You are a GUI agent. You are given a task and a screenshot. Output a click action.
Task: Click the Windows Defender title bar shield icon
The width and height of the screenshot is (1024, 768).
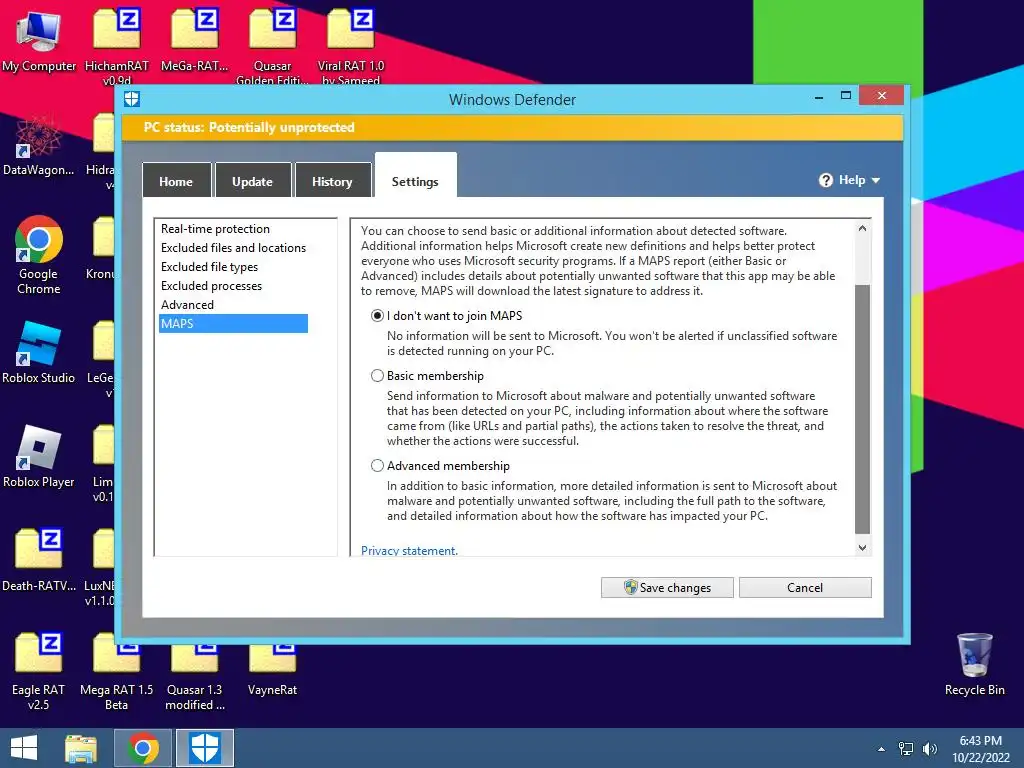132,99
